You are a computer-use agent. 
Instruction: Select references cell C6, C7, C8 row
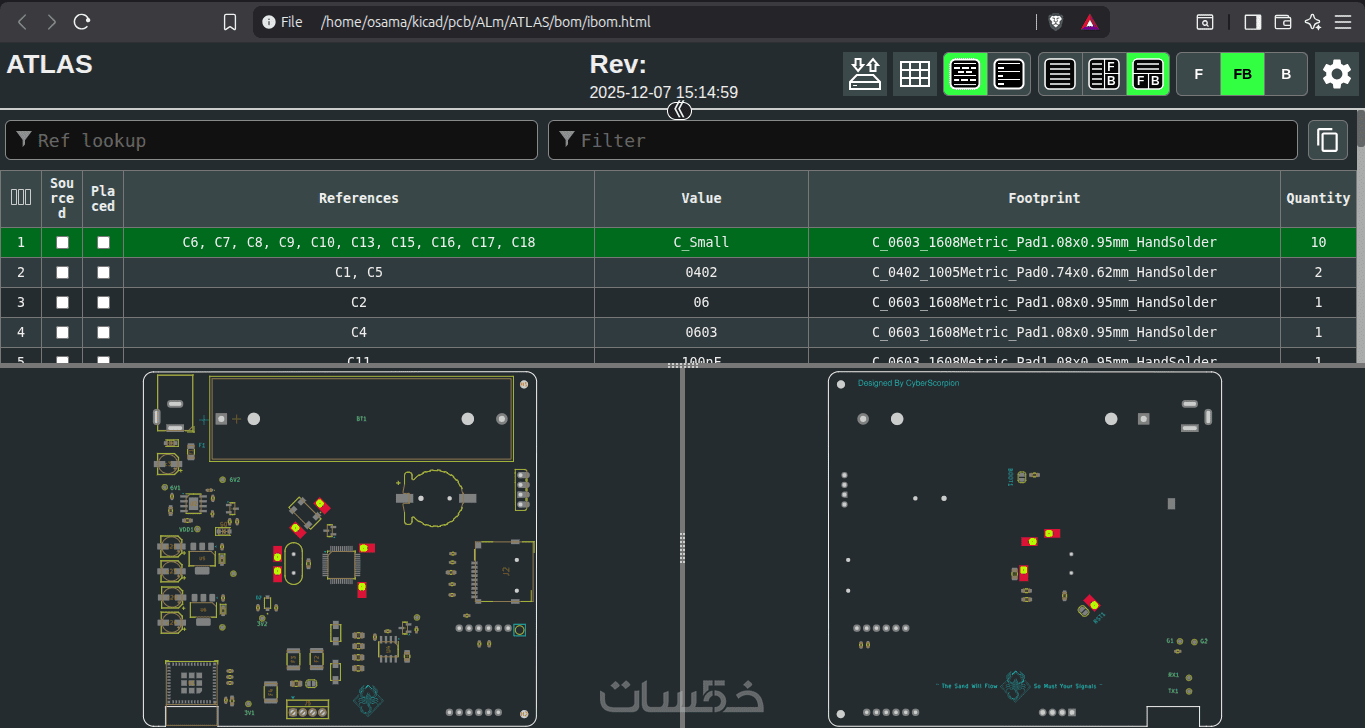tap(359, 242)
